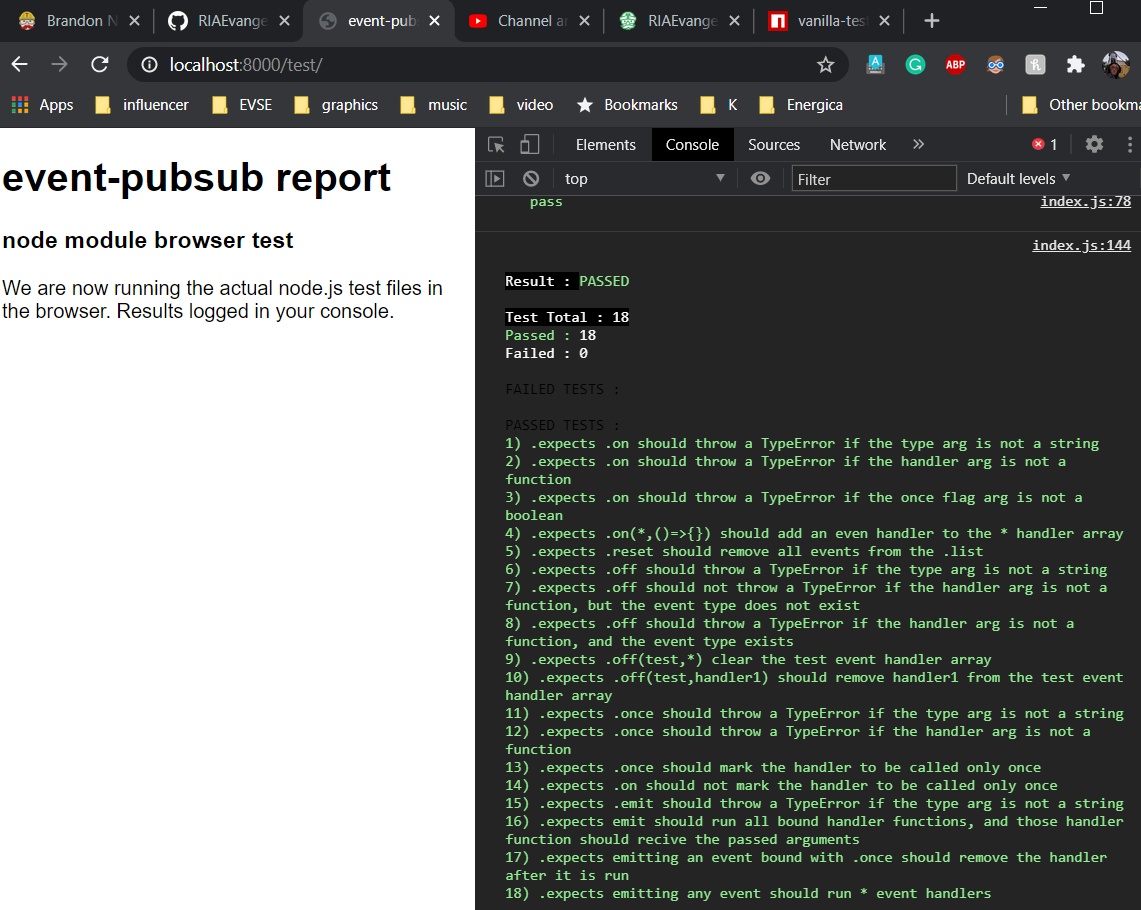Open the JavaScript context 'top' dropdown
Screen dimensions: 1141x910
pos(645,178)
